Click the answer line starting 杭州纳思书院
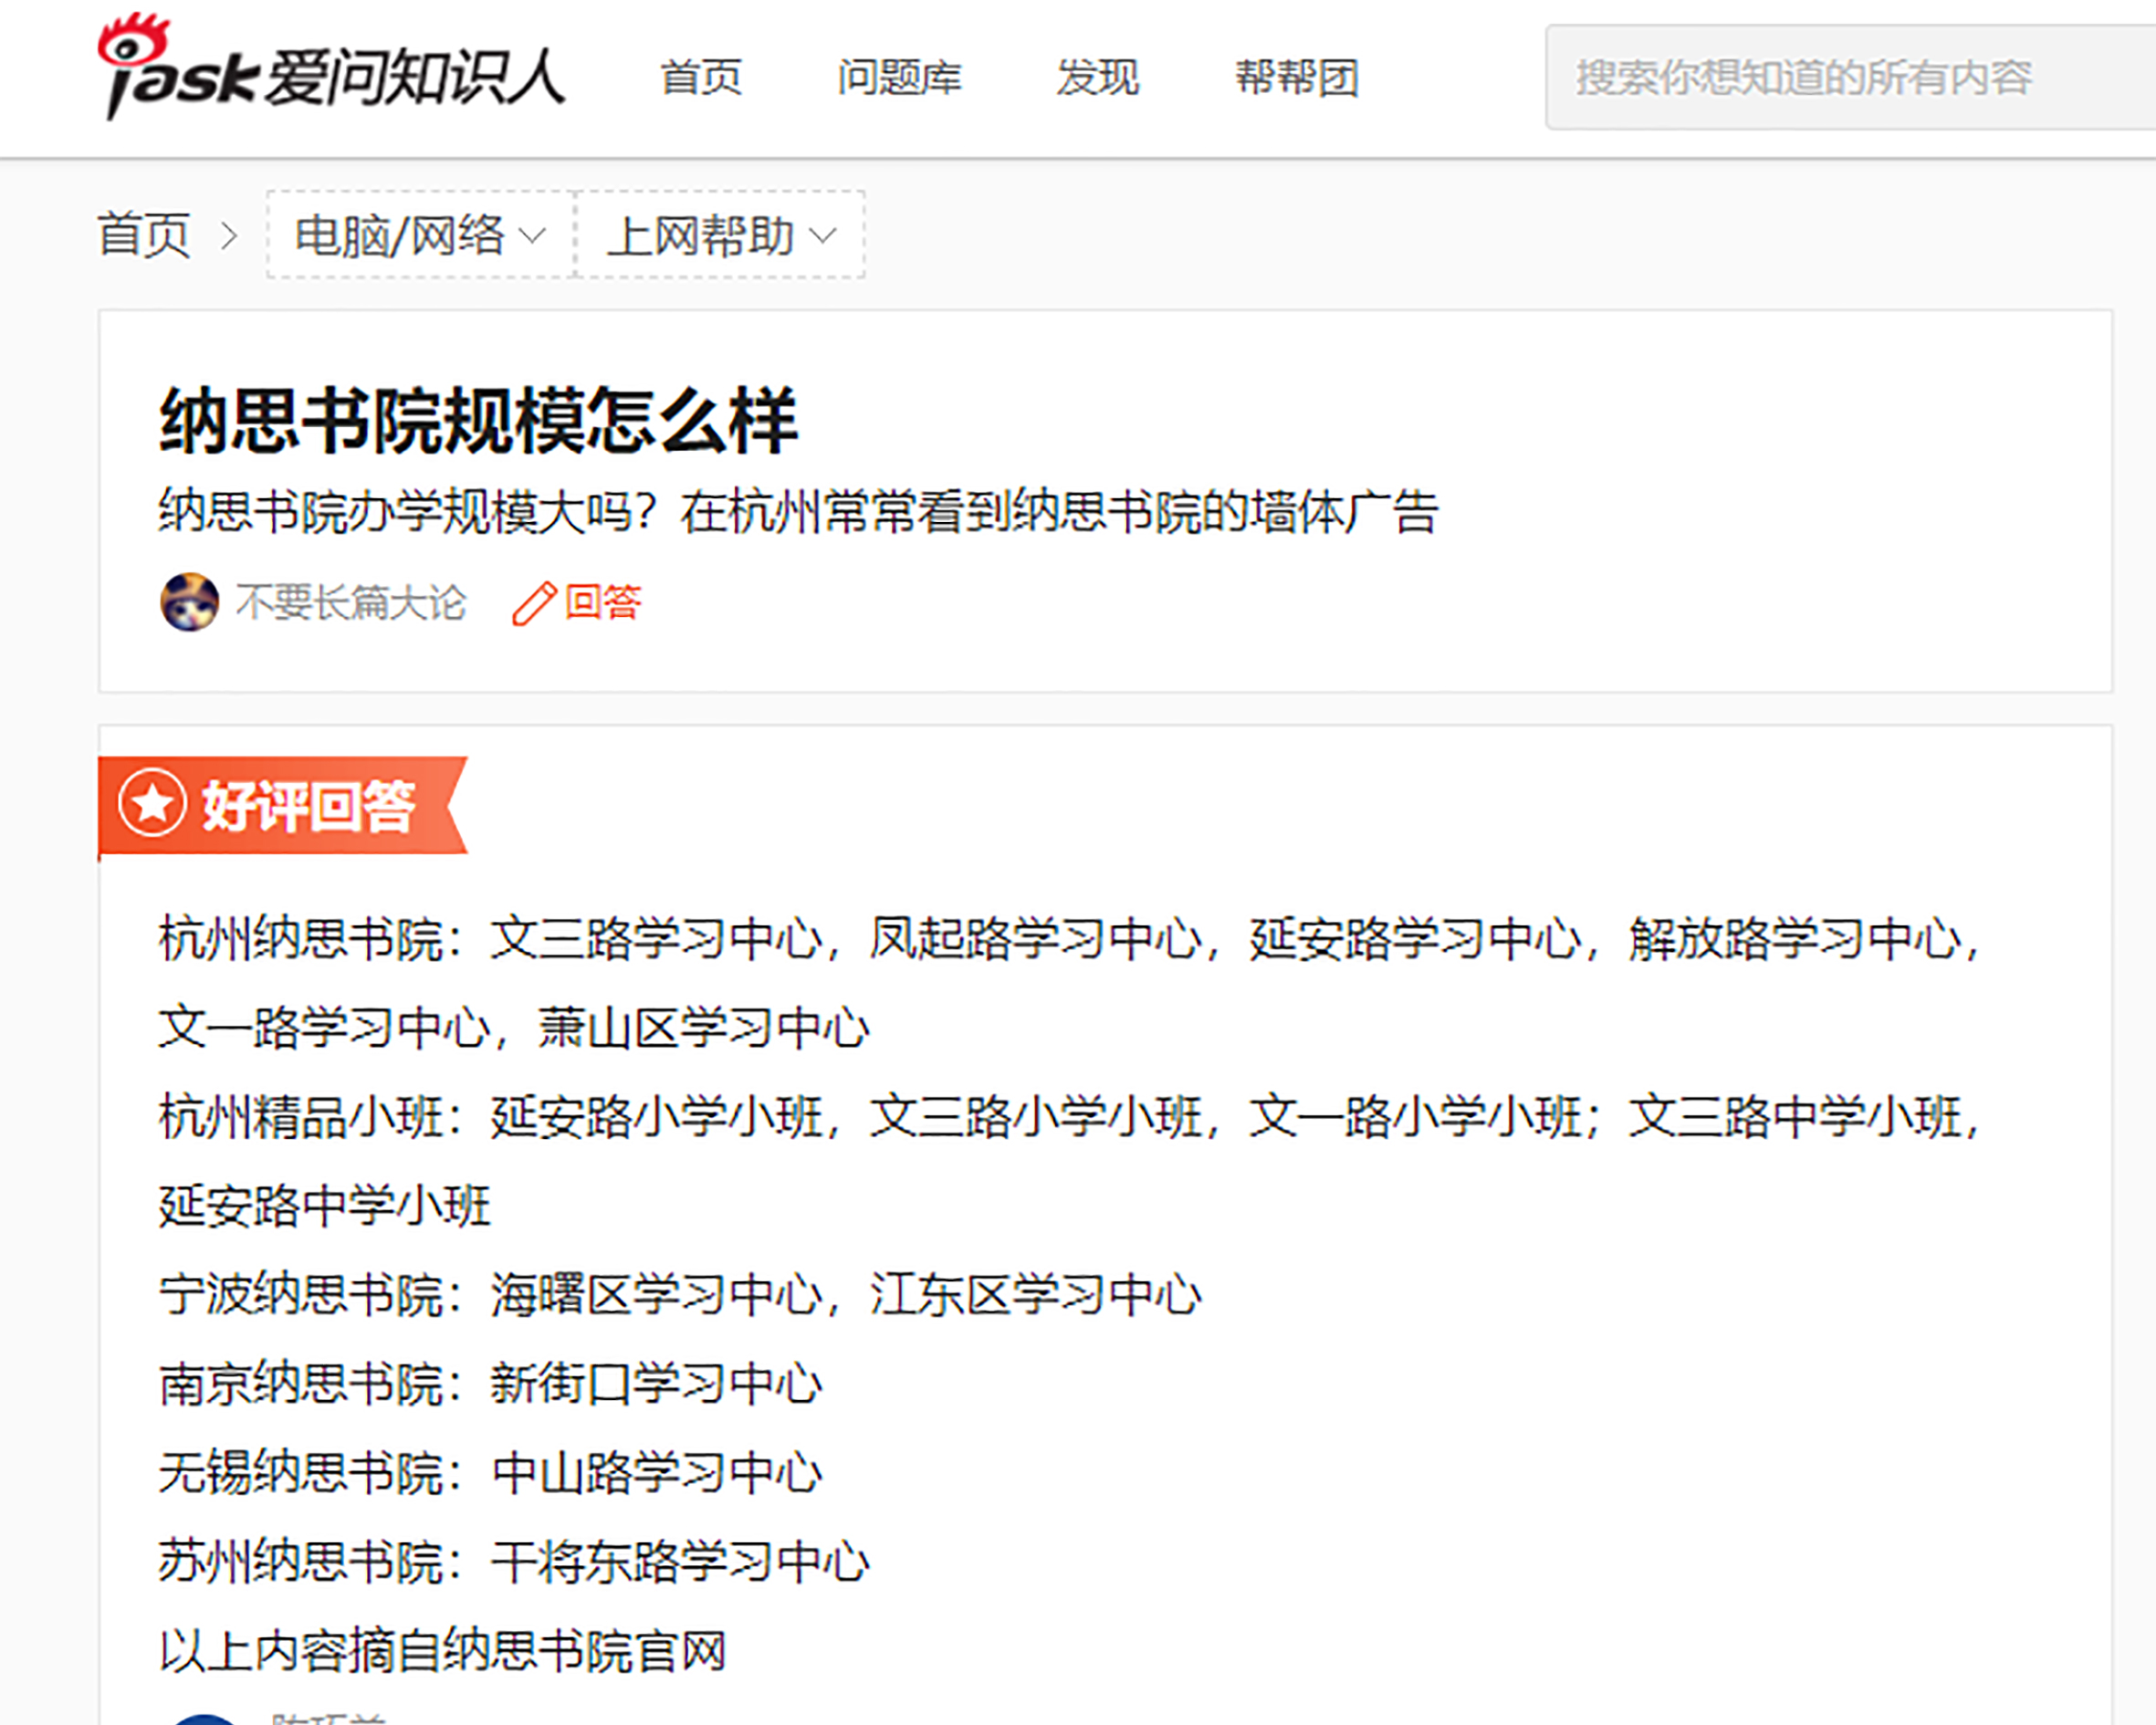The height and width of the screenshot is (1725, 2156). [1069, 938]
